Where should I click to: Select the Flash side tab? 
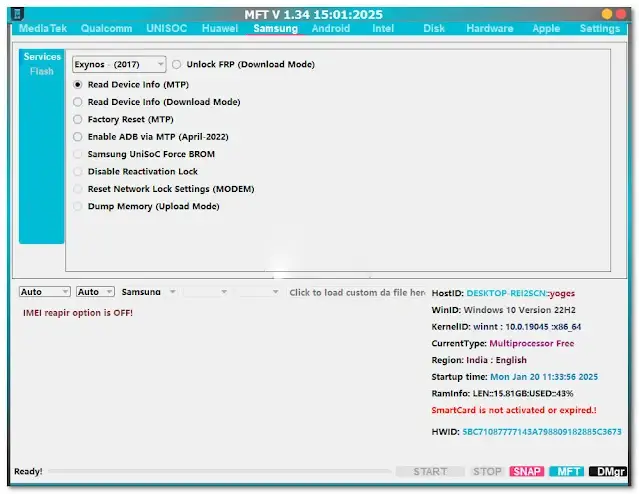[42, 71]
